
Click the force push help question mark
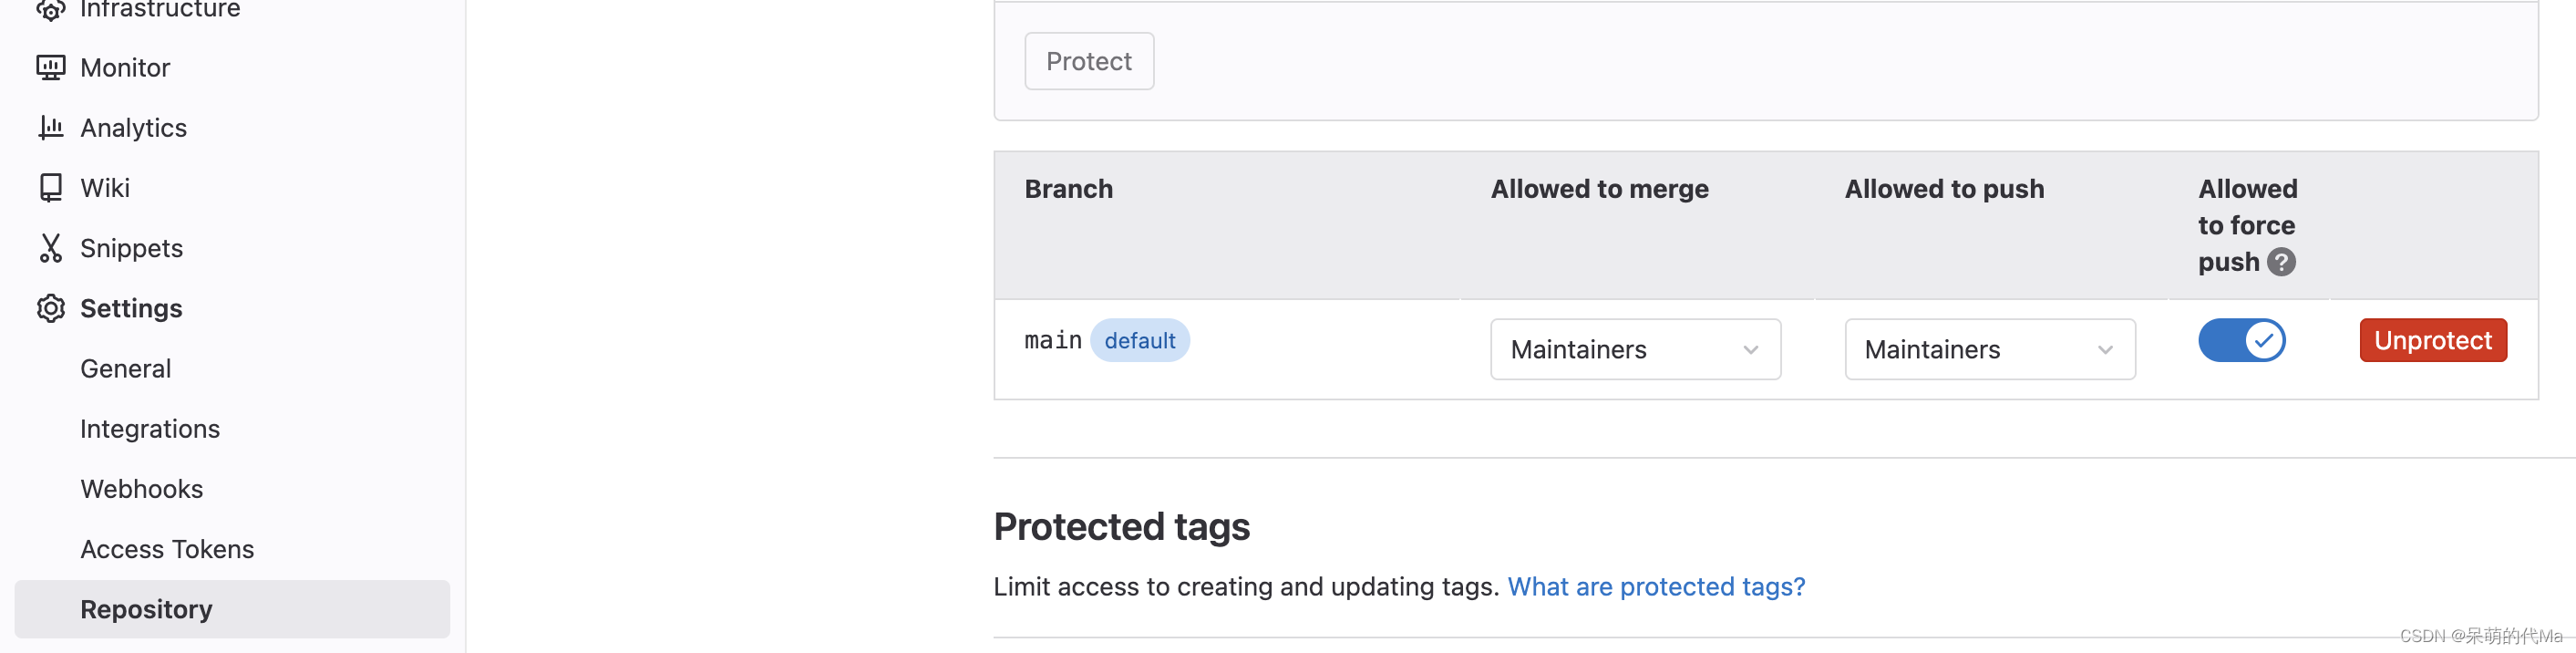(x=2281, y=262)
